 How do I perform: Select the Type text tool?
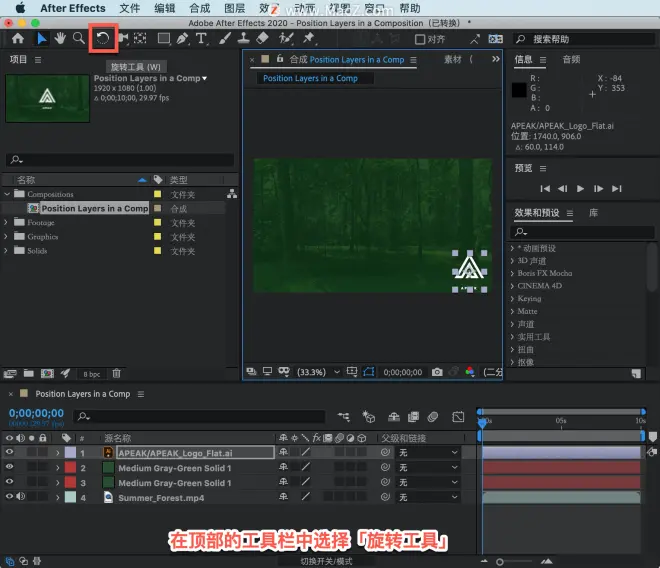[x=201, y=39]
